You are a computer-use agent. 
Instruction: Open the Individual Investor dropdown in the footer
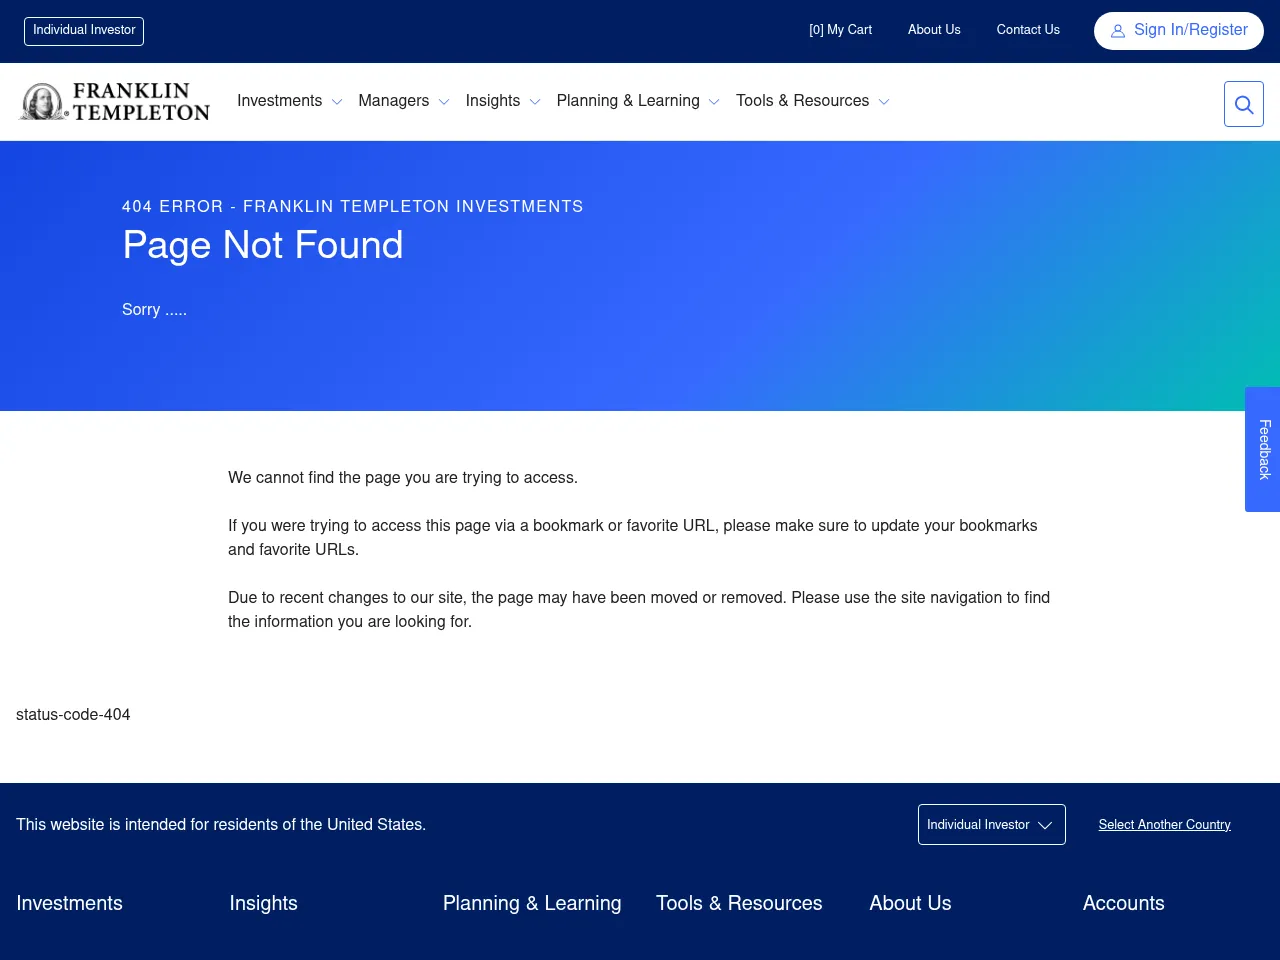click(991, 824)
